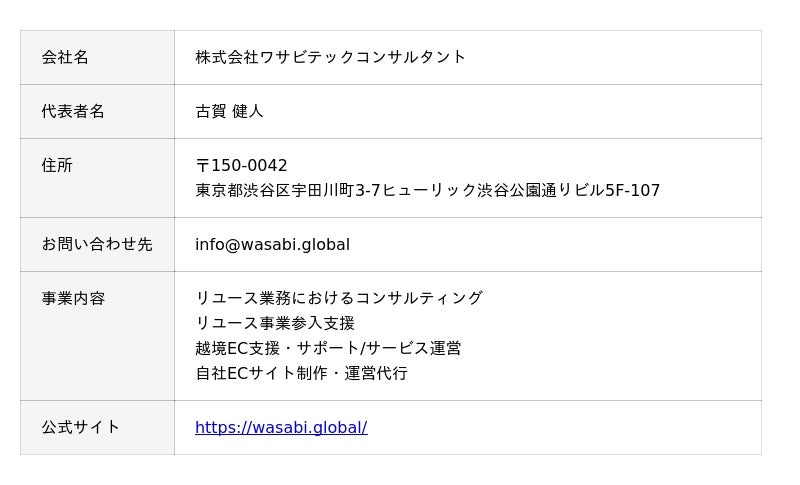Click the お問い合わせ先 row header
This screenshot has height=485, width=800.
tap(97, 244)
